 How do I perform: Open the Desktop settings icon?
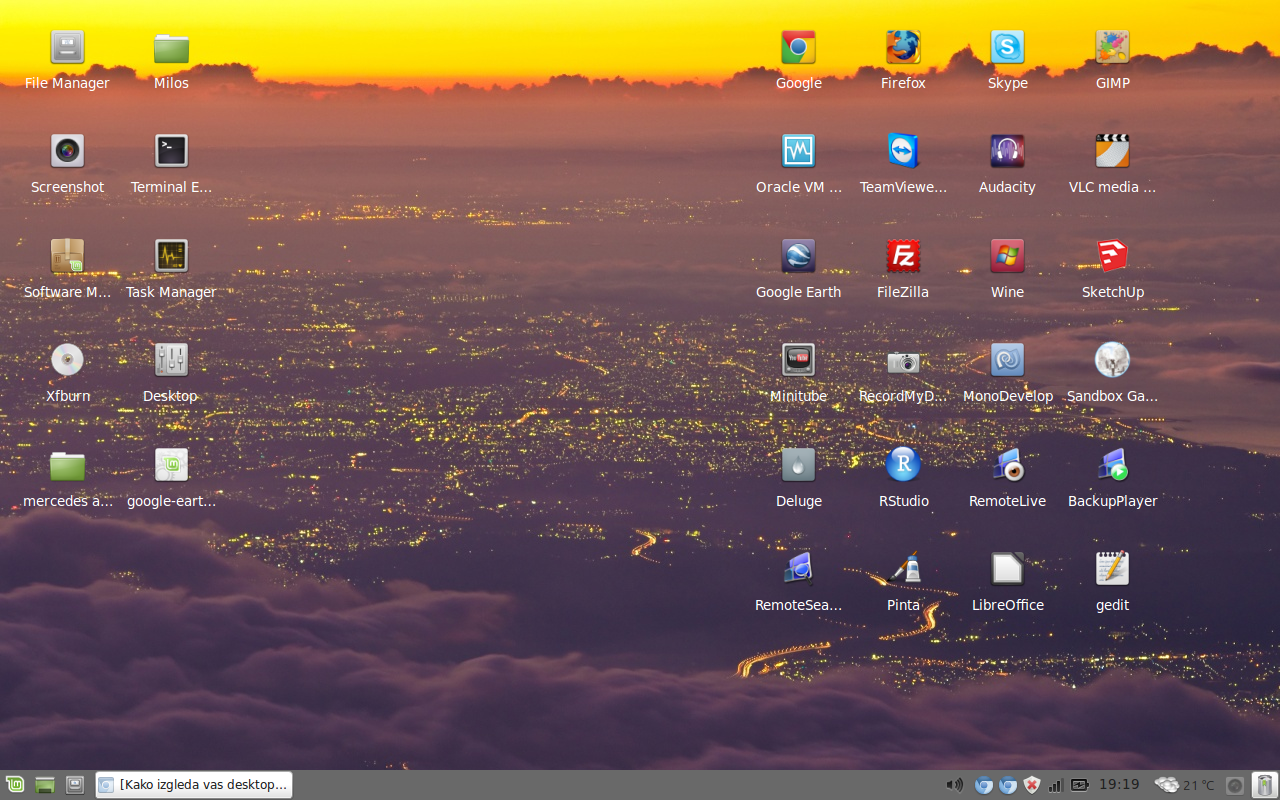(171, 360)
